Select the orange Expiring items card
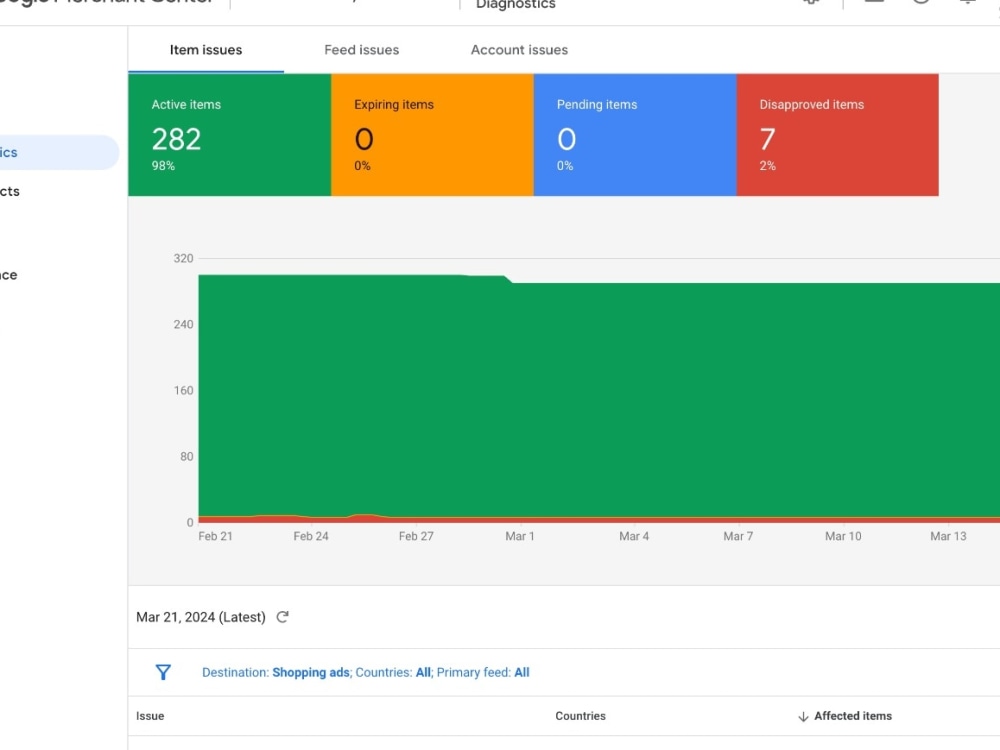The image size is (1000, 750). (432, 135)
